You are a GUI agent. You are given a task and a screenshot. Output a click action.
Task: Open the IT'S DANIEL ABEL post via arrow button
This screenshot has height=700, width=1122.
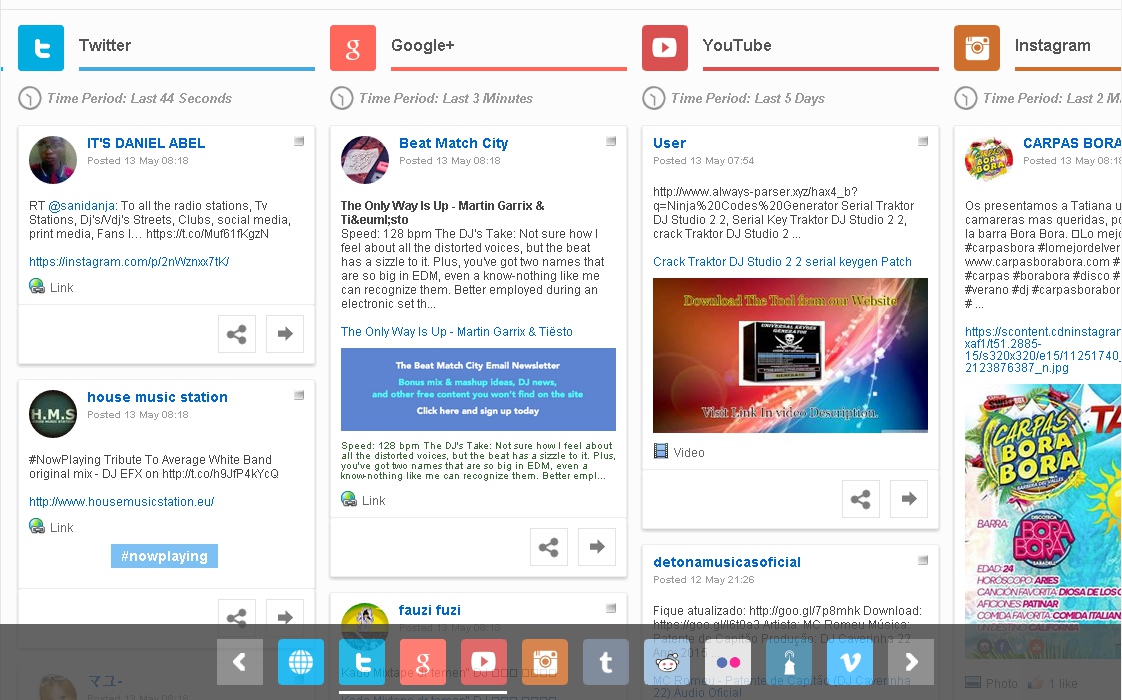pyautogui.click(x=285, y=334)
